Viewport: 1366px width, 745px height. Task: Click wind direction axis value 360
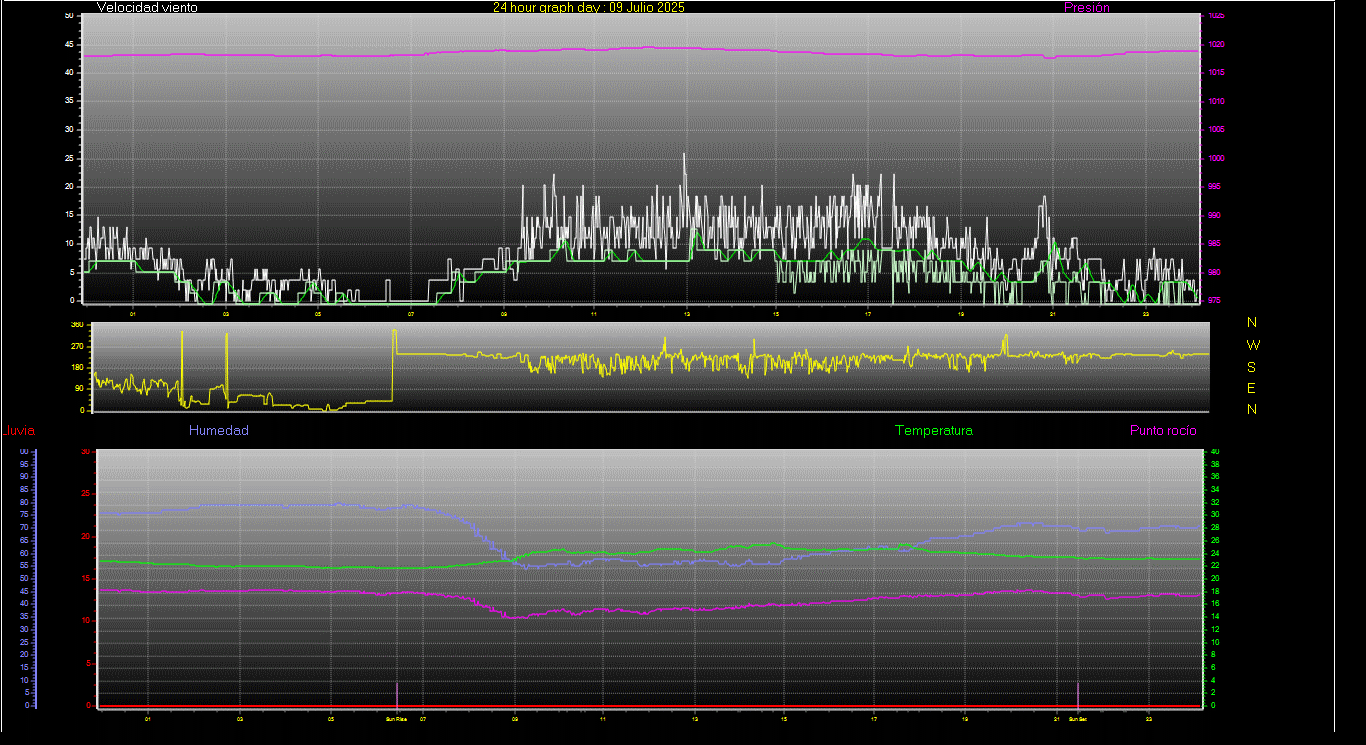point(76,325)
